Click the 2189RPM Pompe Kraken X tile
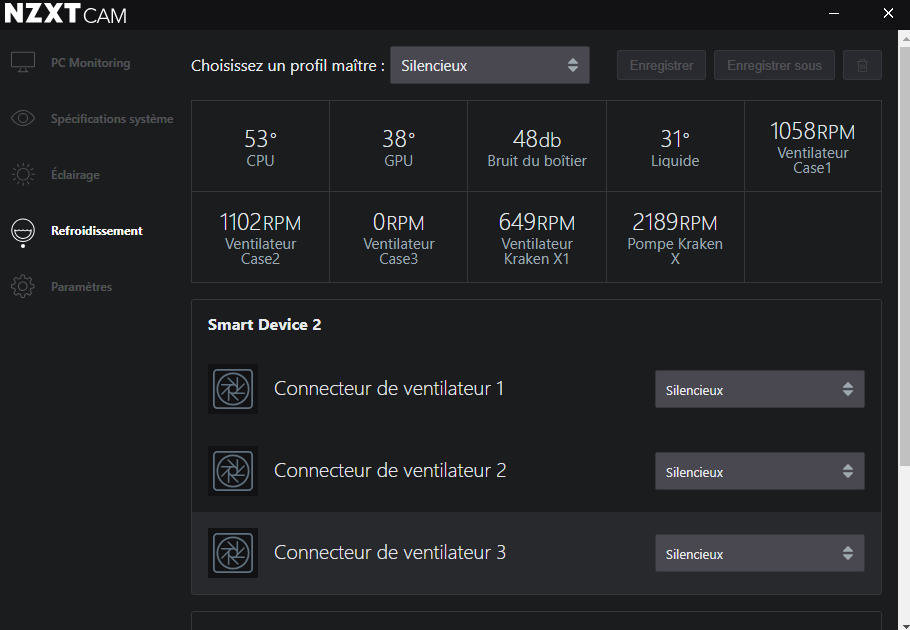This screenshot has width=910, height=630. tap(675, 237)
